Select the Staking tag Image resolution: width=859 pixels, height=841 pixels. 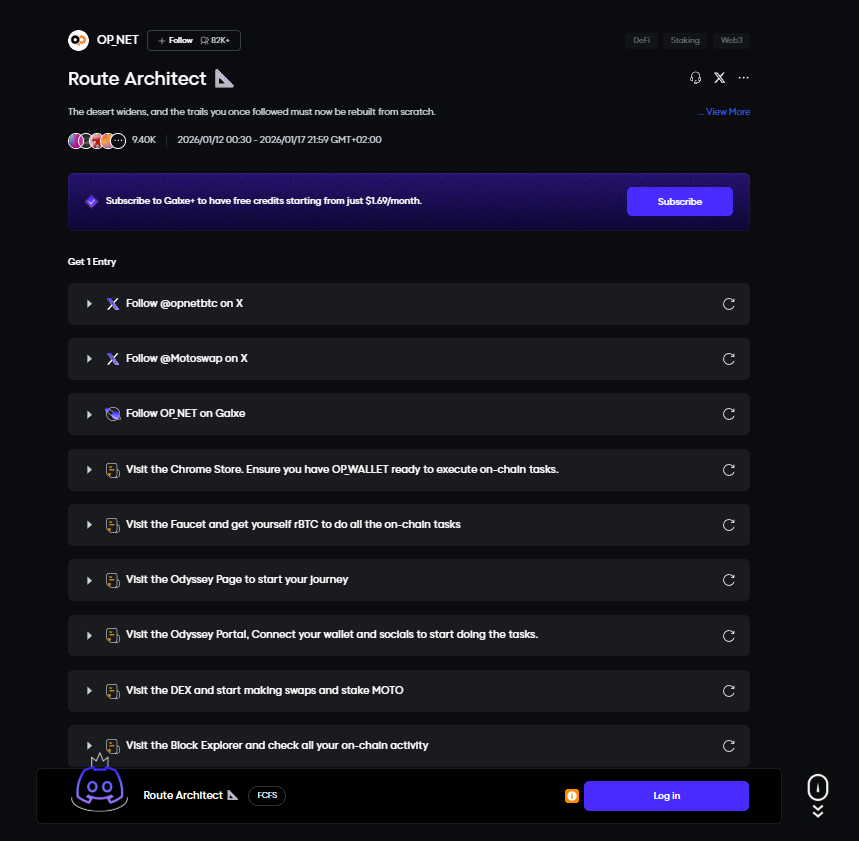click(685, 41)
